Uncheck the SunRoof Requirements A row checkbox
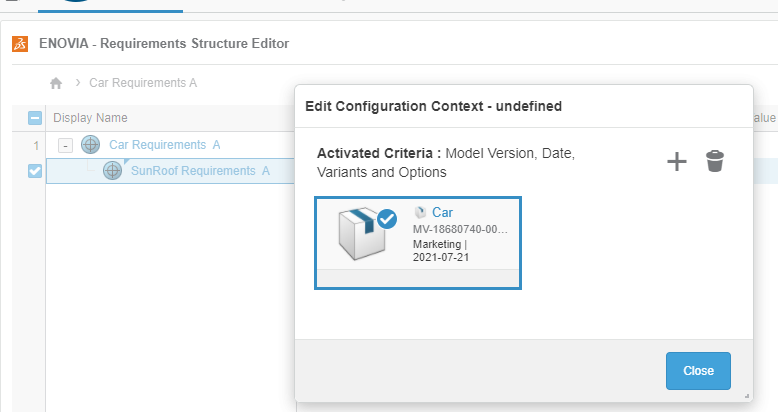The image size is (778, 412). pos(34,171)
